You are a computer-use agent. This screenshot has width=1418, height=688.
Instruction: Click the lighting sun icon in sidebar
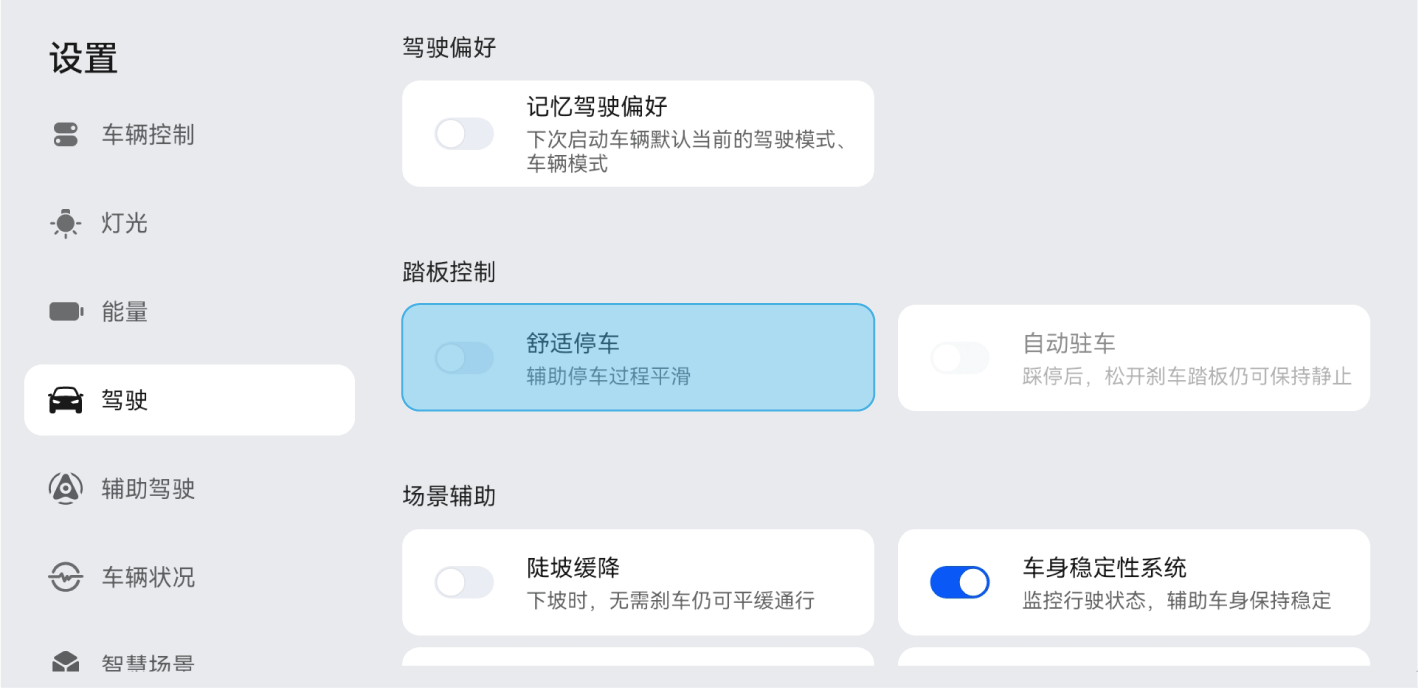pos(66,223)
